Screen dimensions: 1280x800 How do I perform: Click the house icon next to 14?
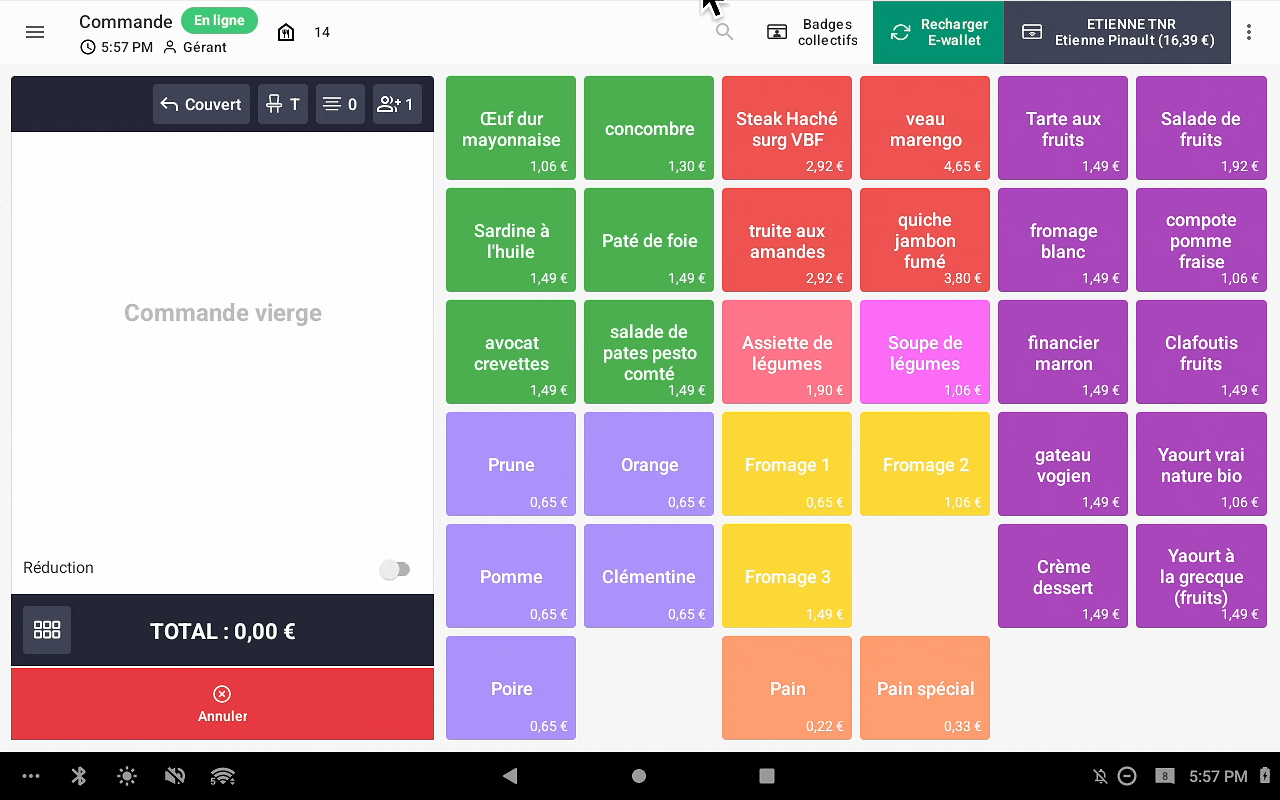coord(286,32)
